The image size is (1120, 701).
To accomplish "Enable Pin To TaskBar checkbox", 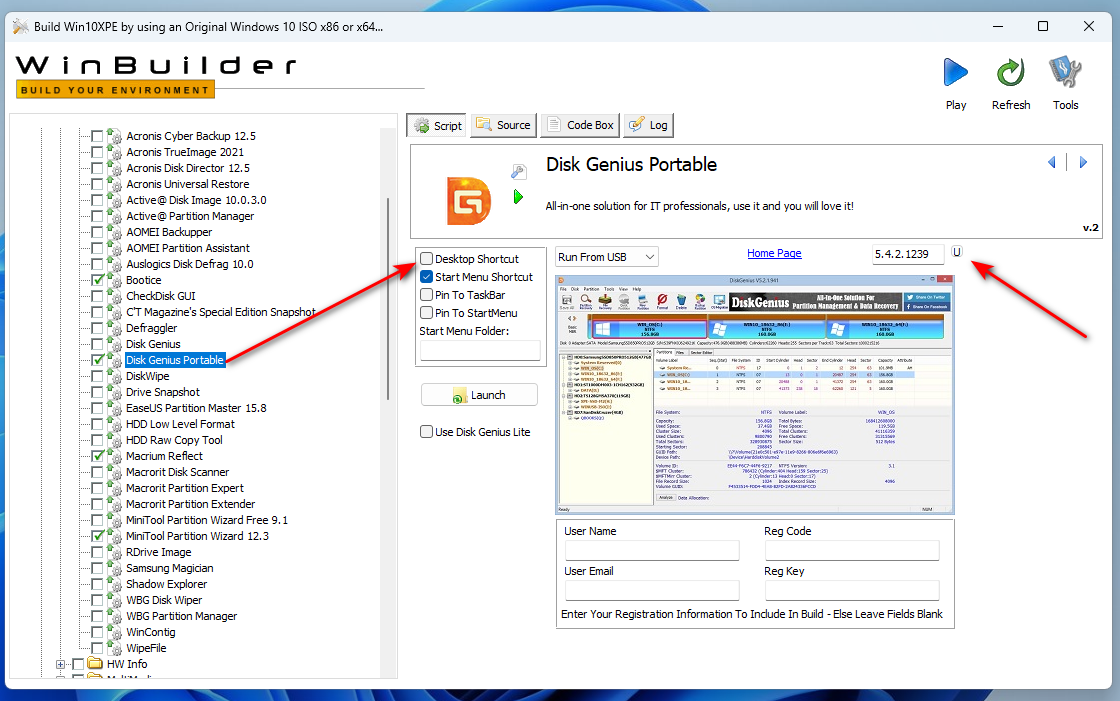I will coord(426,294).
